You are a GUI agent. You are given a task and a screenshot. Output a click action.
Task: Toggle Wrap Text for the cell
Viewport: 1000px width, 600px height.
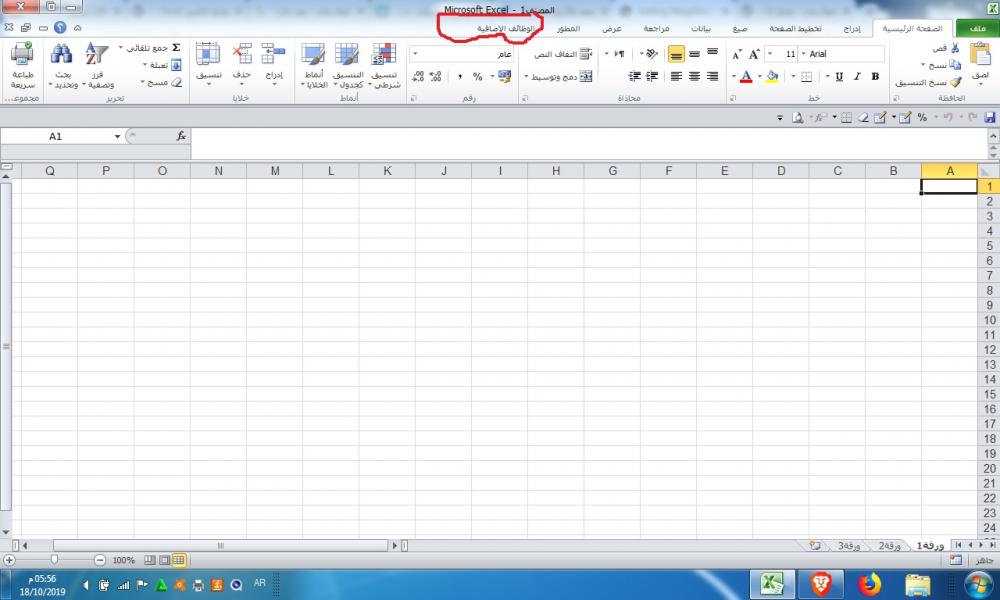point(586,54)
